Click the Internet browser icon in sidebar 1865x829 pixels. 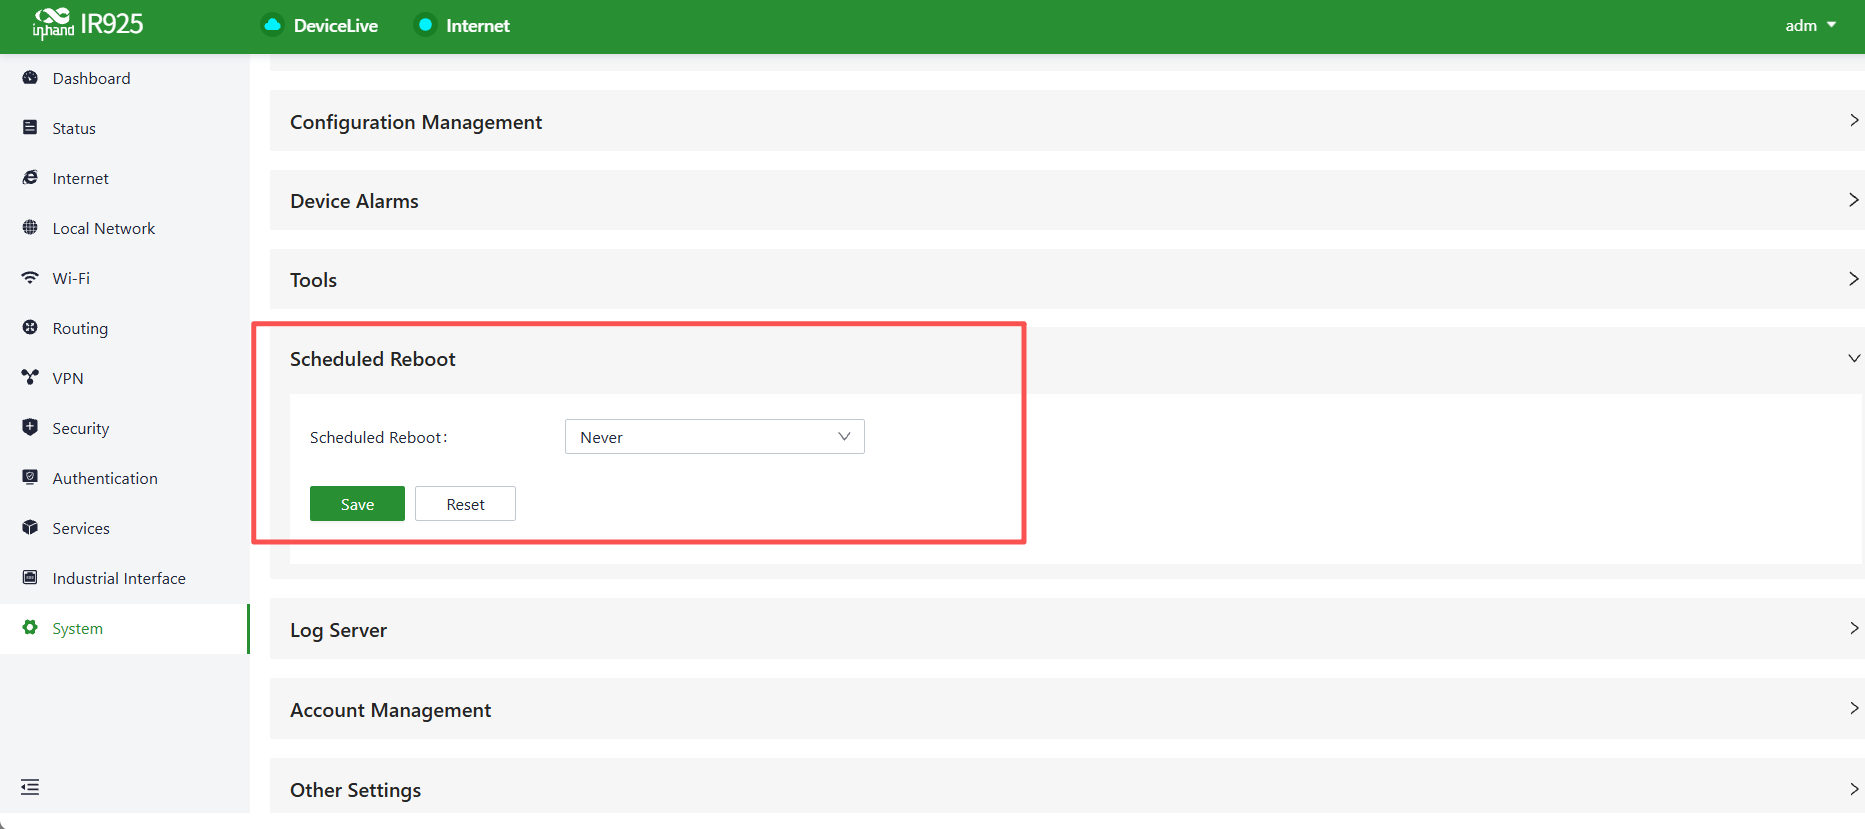click(30, 178)
